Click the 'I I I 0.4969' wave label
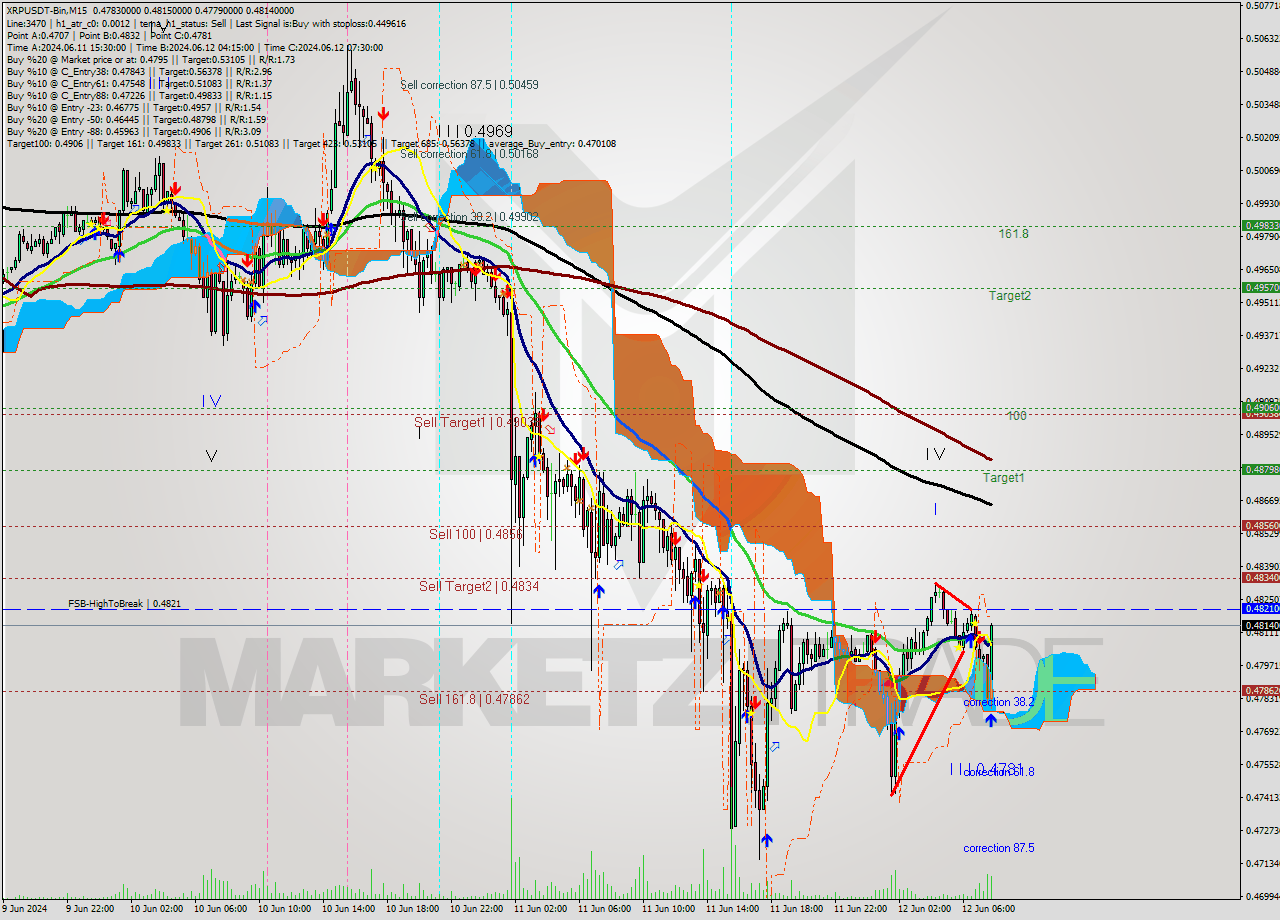This screenshot has width=1280, height=920. click(474, 131)
